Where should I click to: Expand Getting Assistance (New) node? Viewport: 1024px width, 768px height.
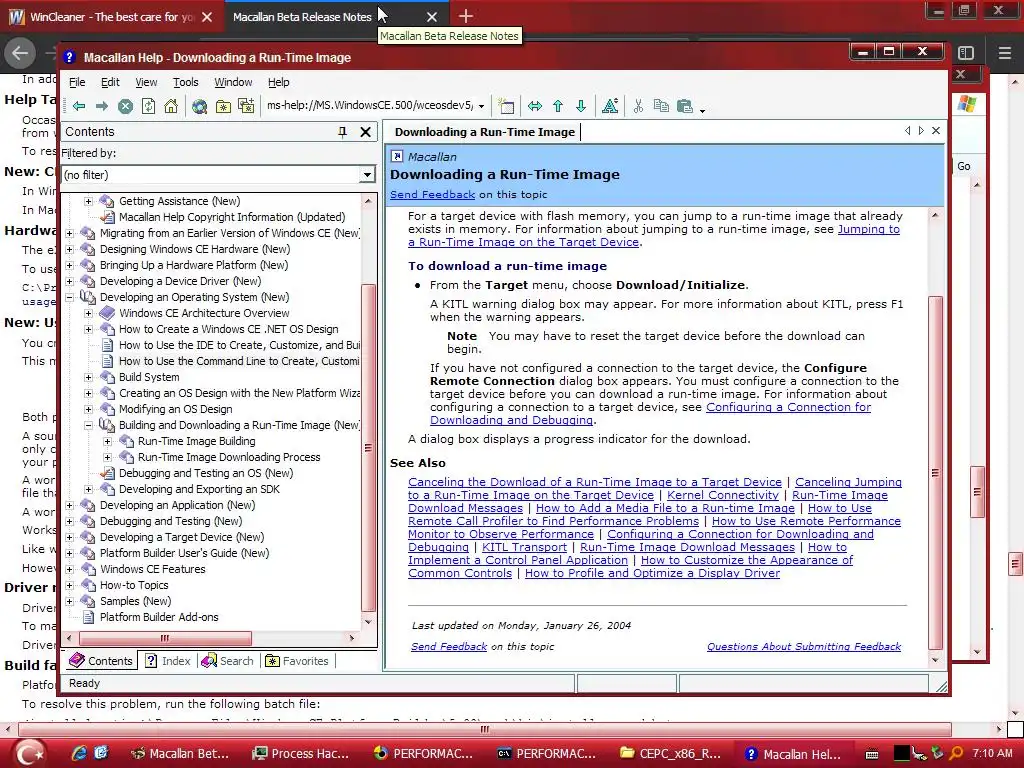coord(88,201)
